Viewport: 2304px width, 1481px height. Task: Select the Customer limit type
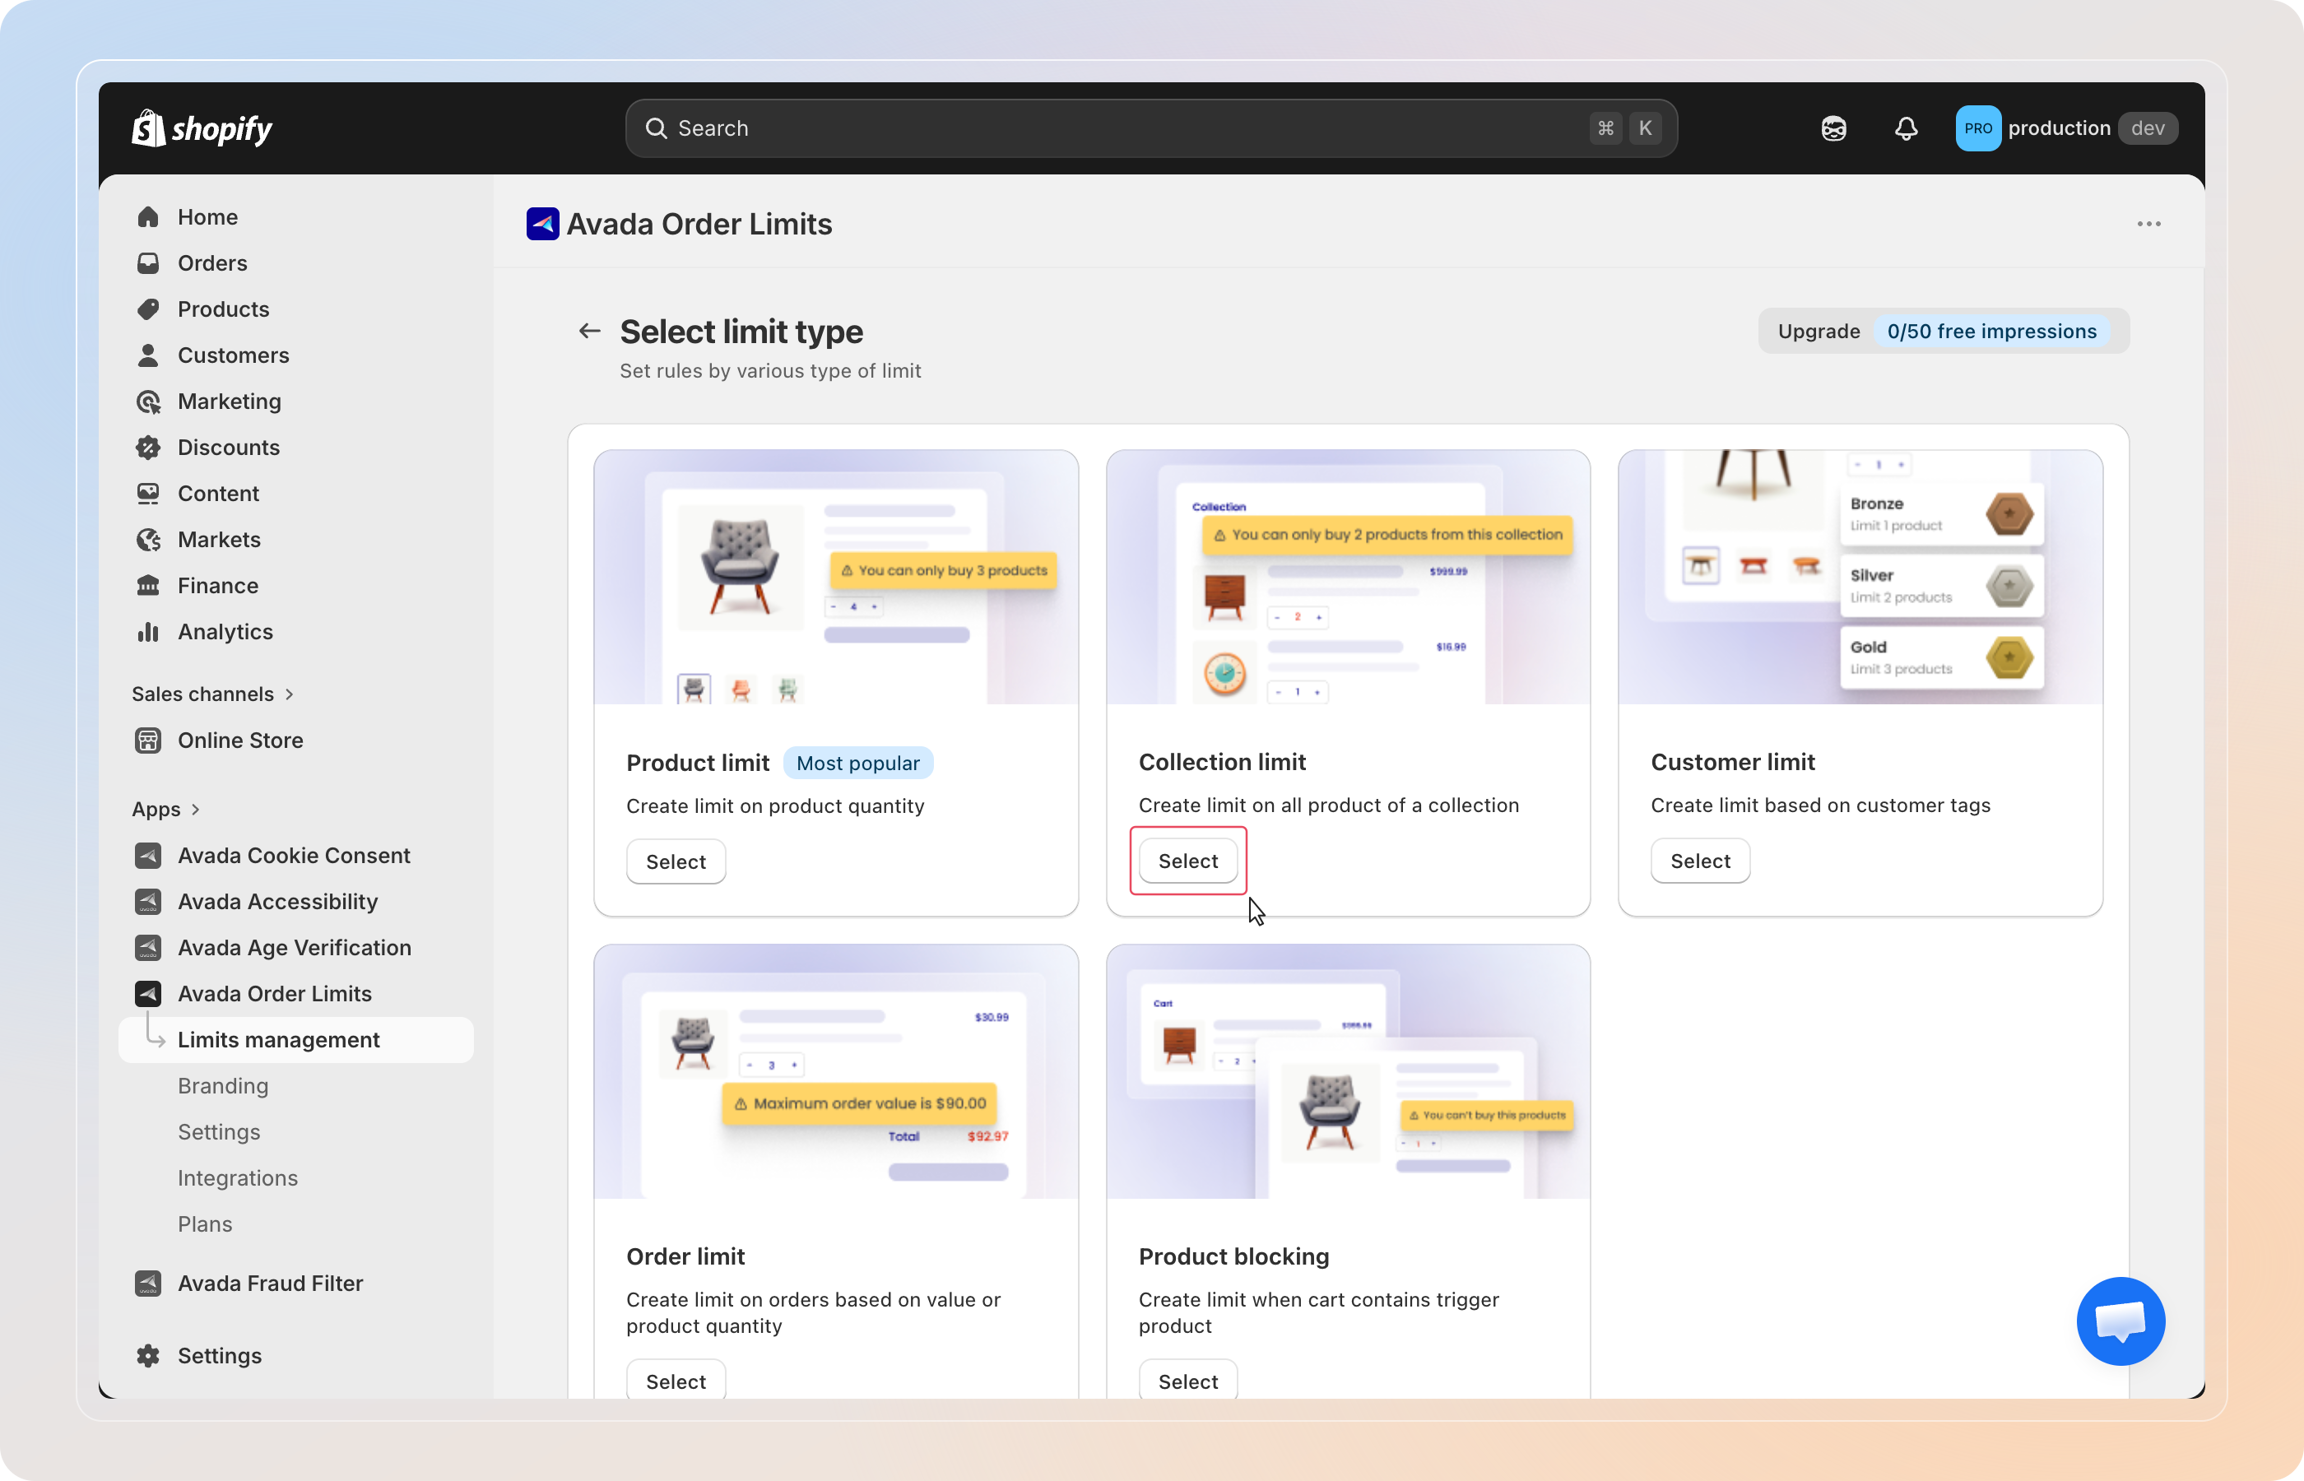[1700, 861]
